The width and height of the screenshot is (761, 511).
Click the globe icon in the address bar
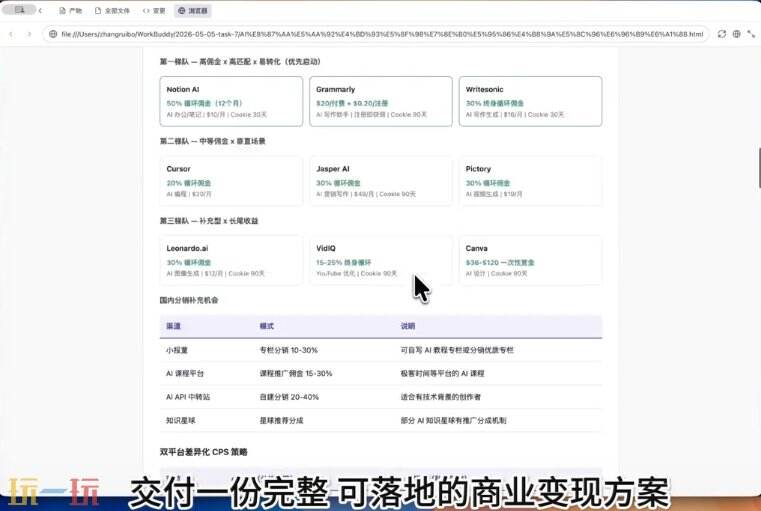tap(53, 34)
